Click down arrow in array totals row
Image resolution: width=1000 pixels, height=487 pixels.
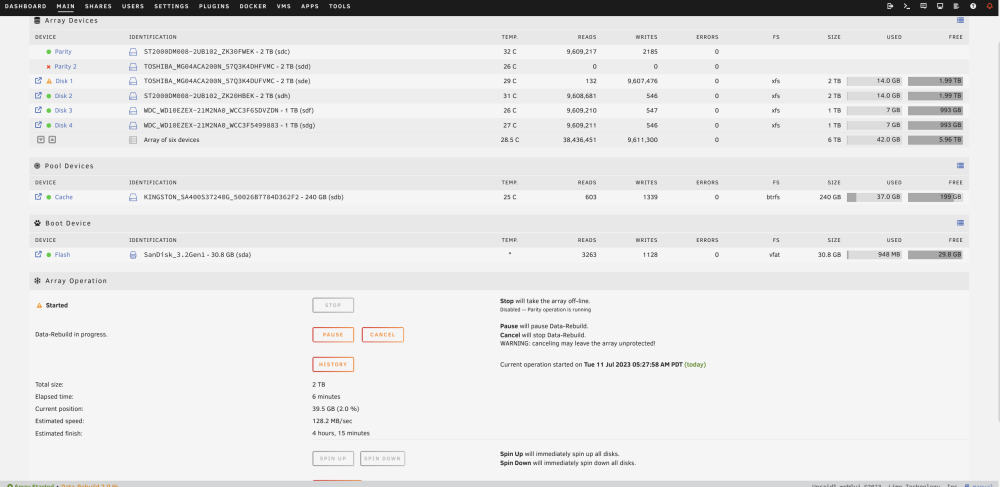[41, 140]
